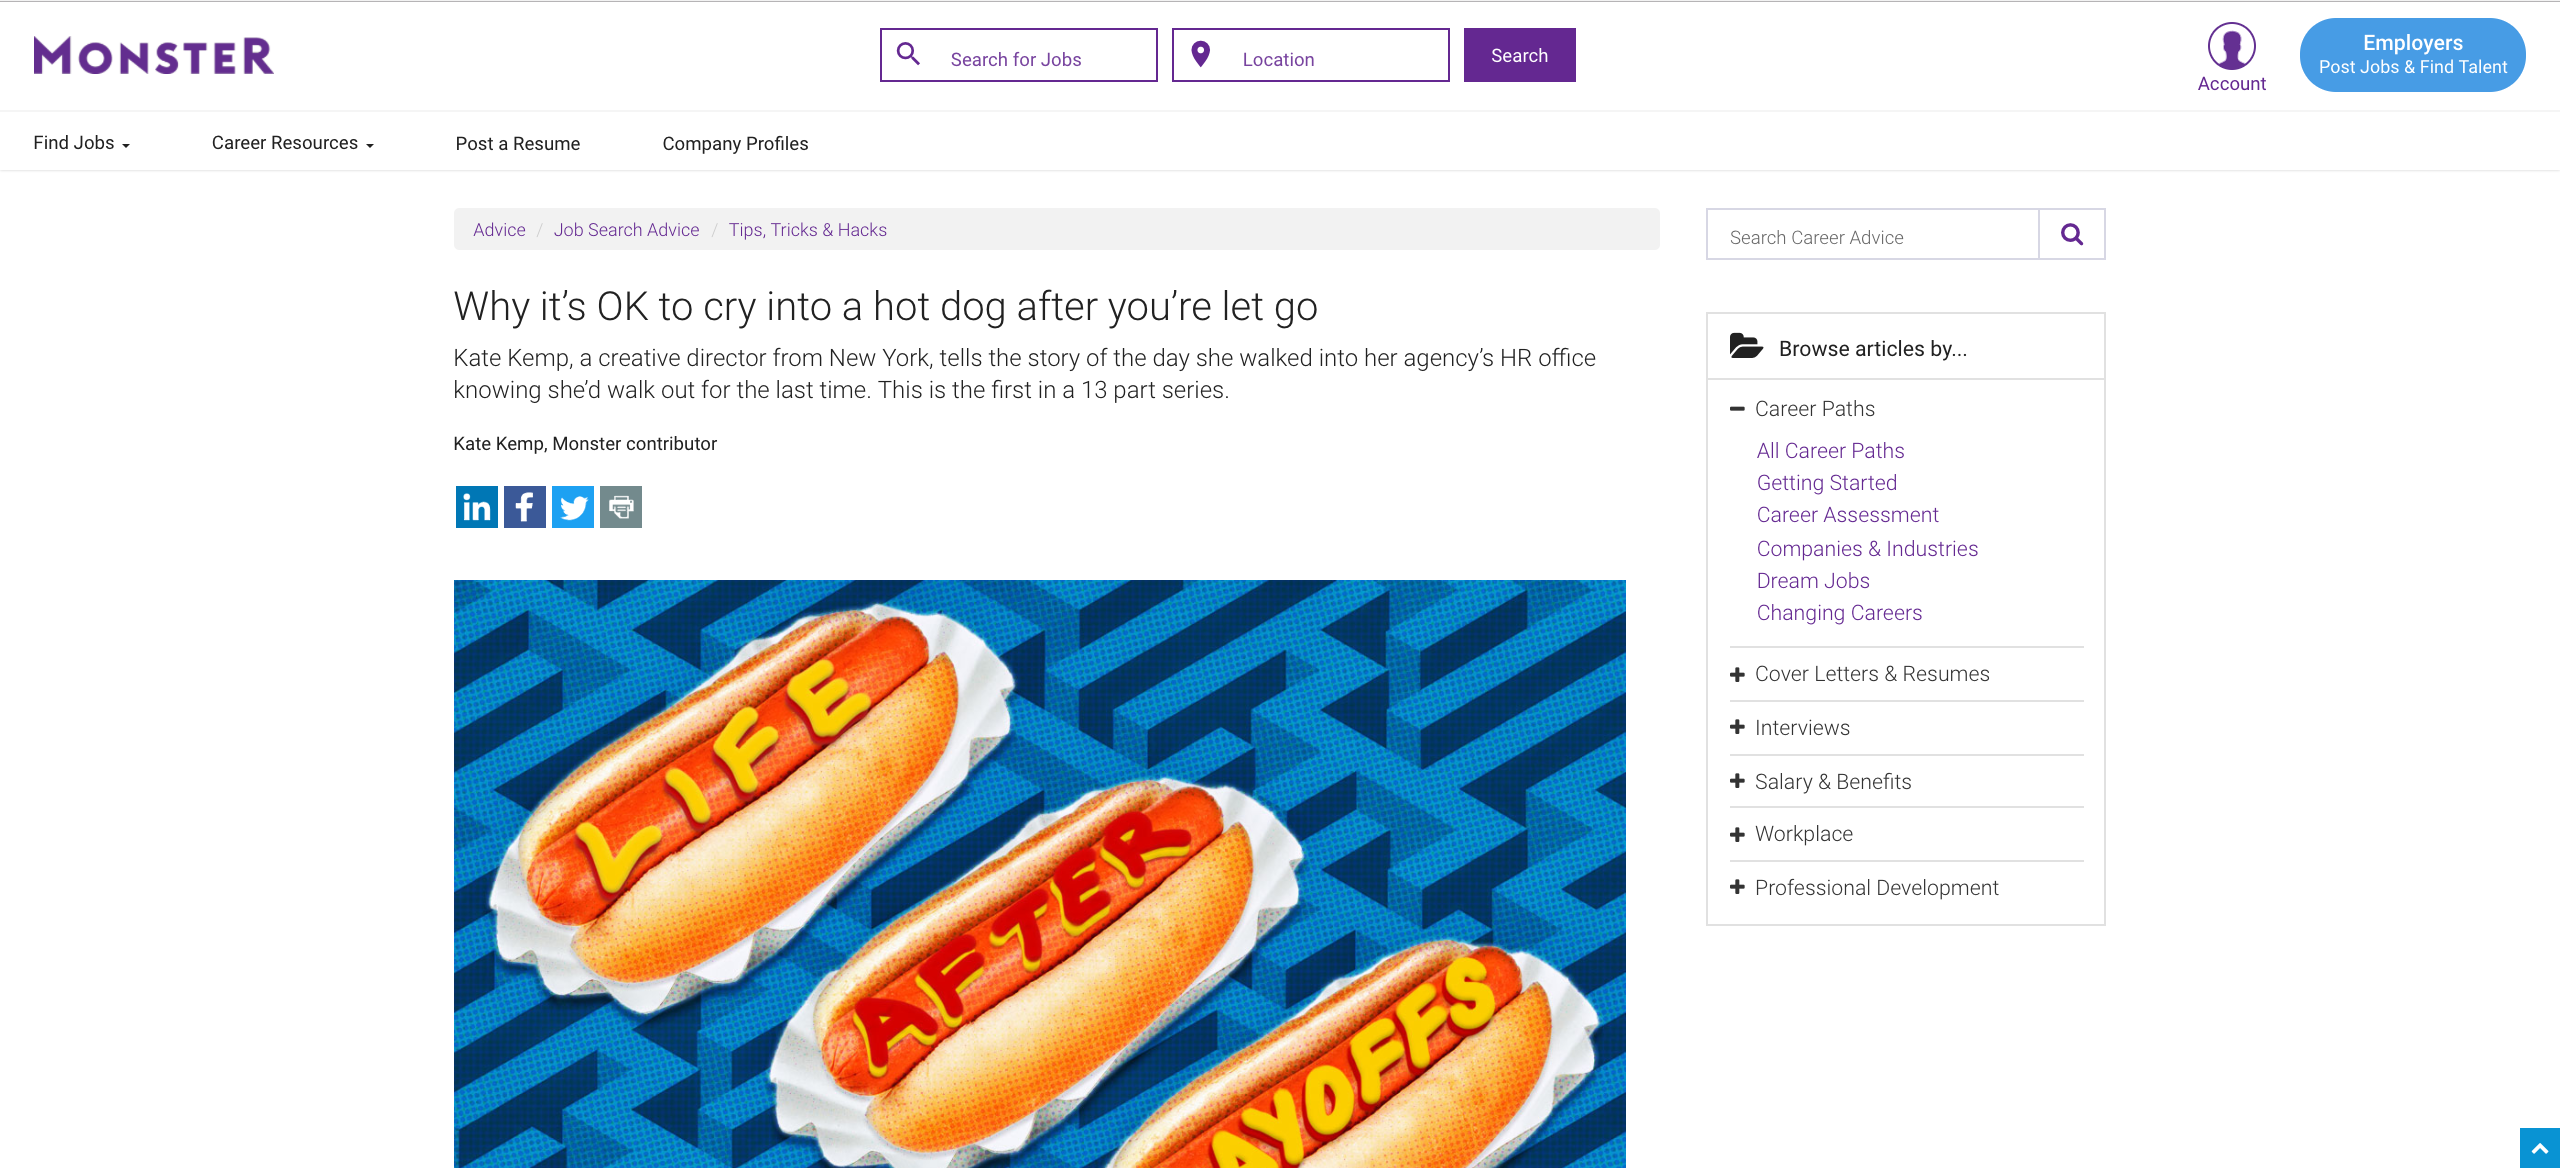Share article via Twitter bird icon

(x=573, y=507)
